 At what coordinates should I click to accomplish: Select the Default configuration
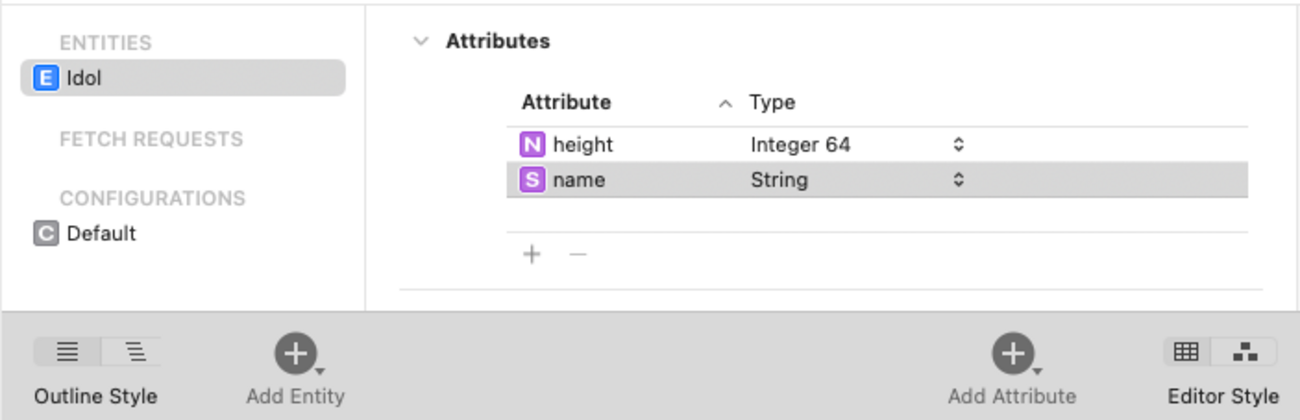point(101,233)
